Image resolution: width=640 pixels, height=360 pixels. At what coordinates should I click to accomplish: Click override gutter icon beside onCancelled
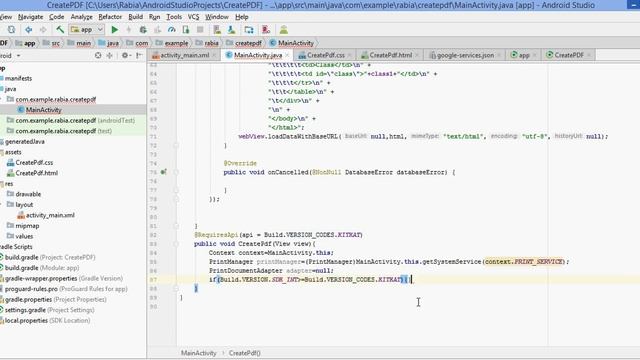pyautogui.click(x=163, y=172)
